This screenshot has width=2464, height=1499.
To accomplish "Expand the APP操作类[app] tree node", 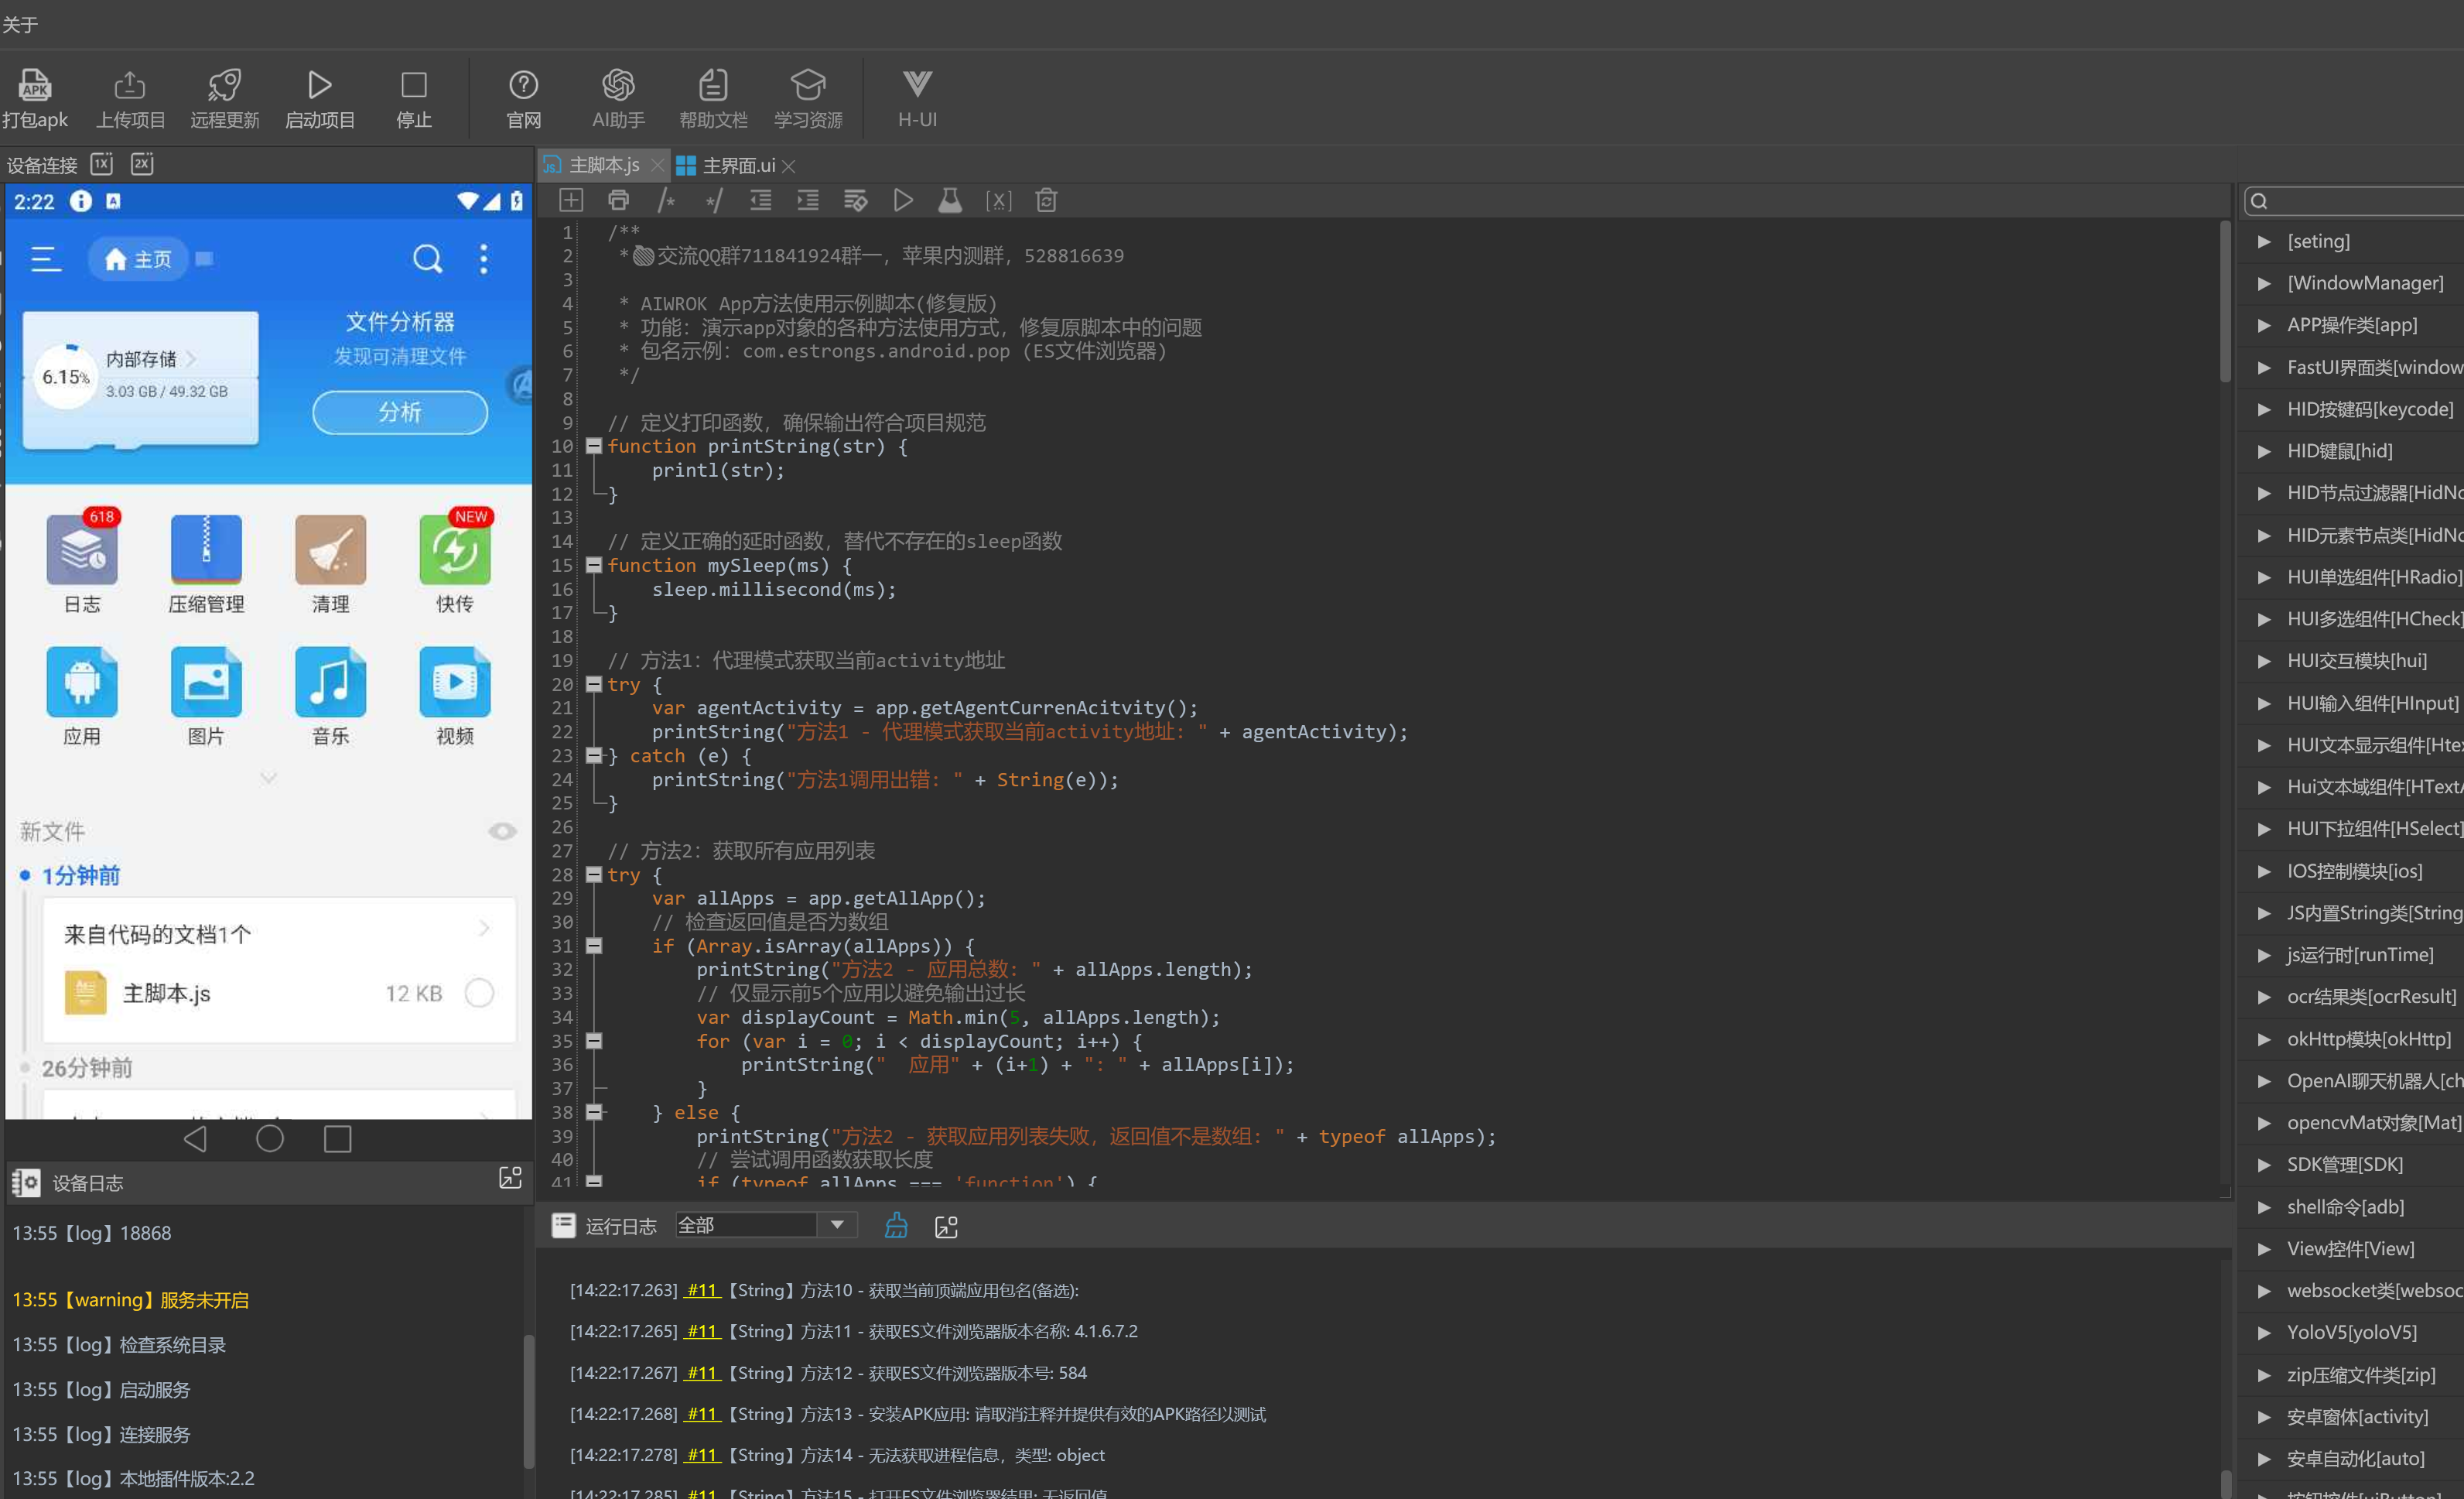I will (x=2265, y=325).
